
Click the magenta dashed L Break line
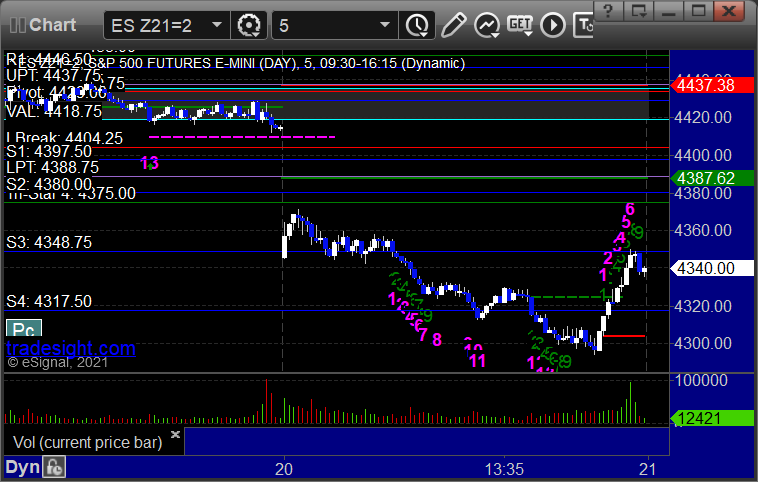click(242, 137)
